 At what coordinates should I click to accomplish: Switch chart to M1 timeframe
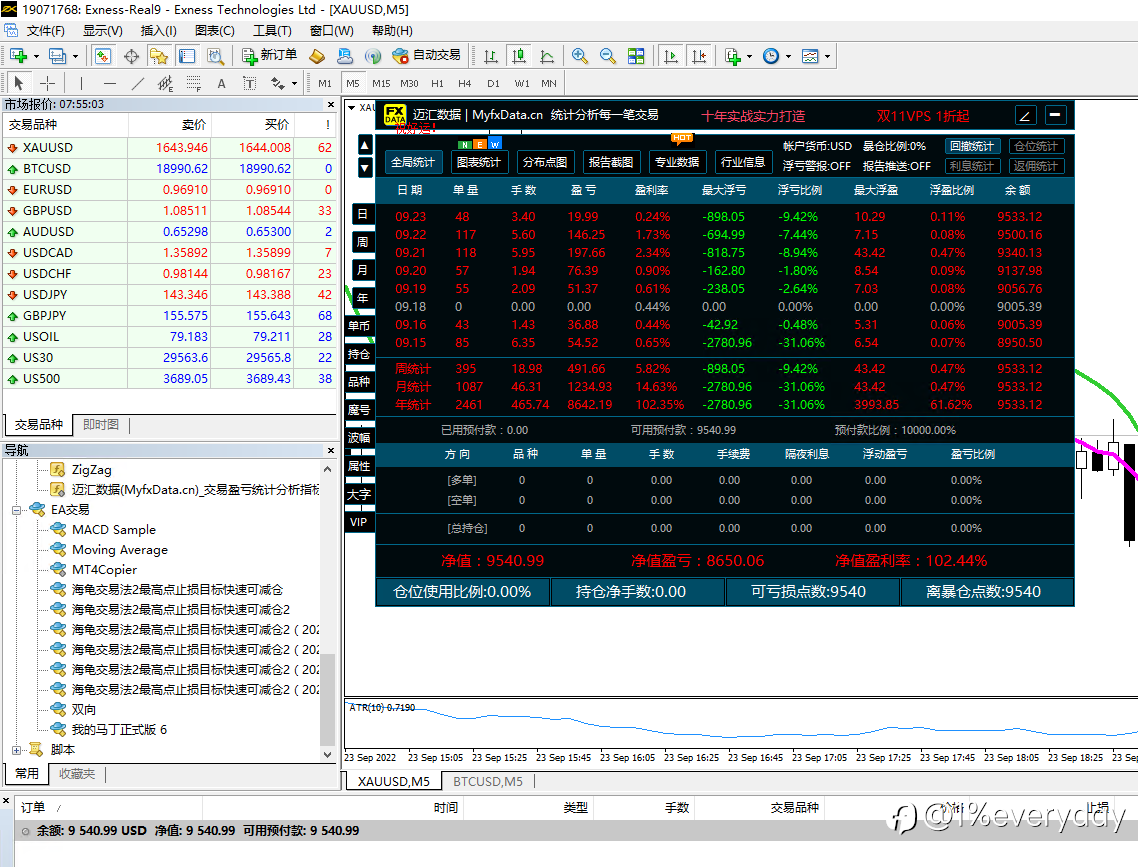click(x=324, y=83)
